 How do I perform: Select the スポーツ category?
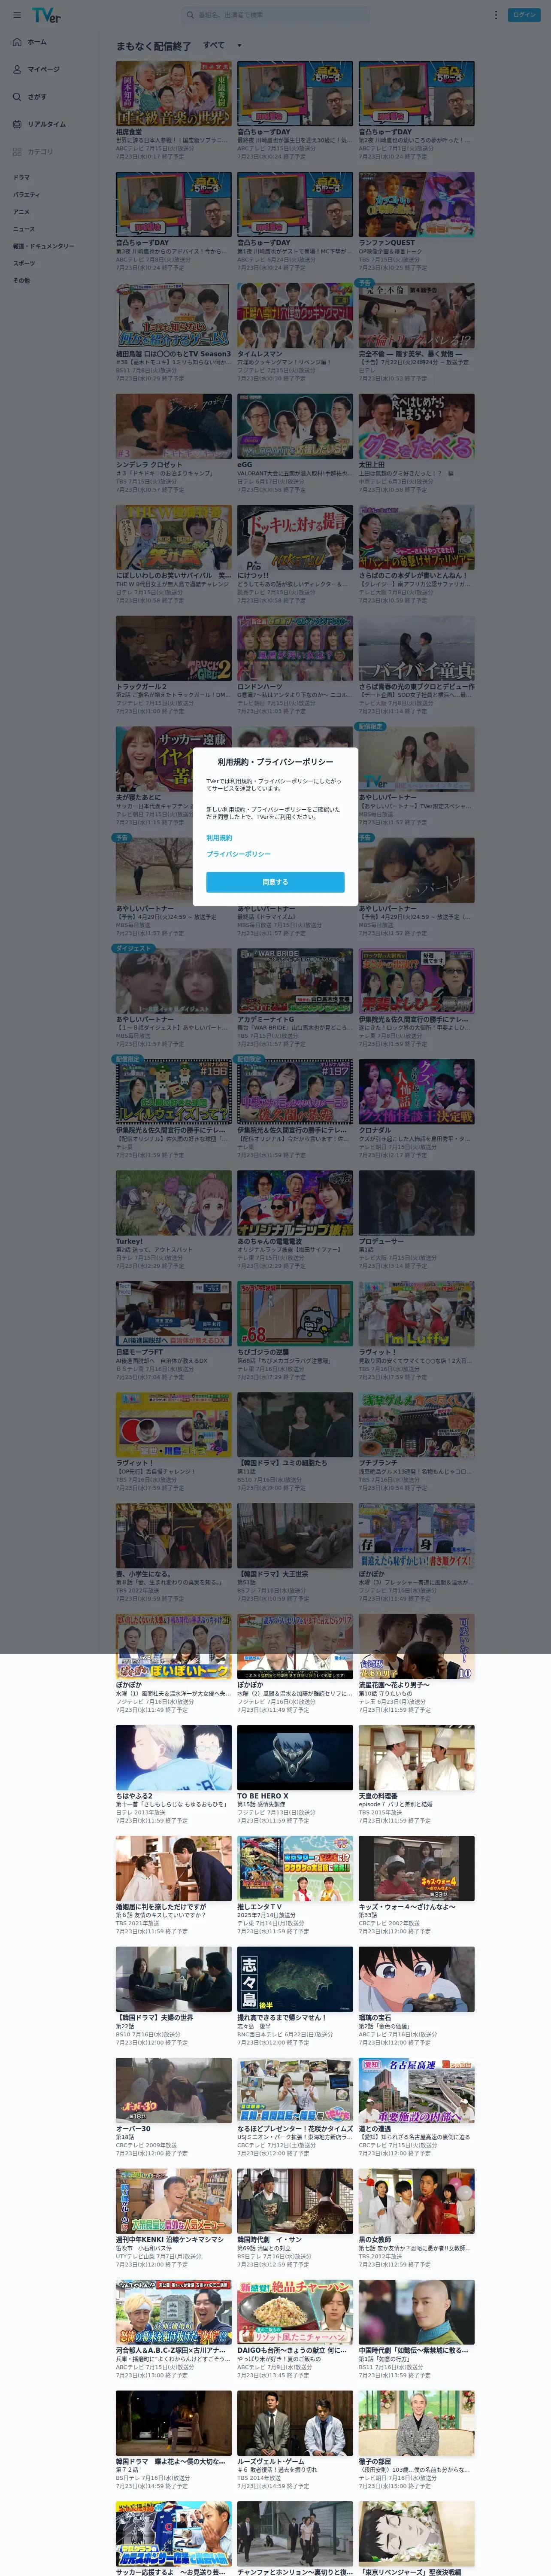[x=24, y=263]
